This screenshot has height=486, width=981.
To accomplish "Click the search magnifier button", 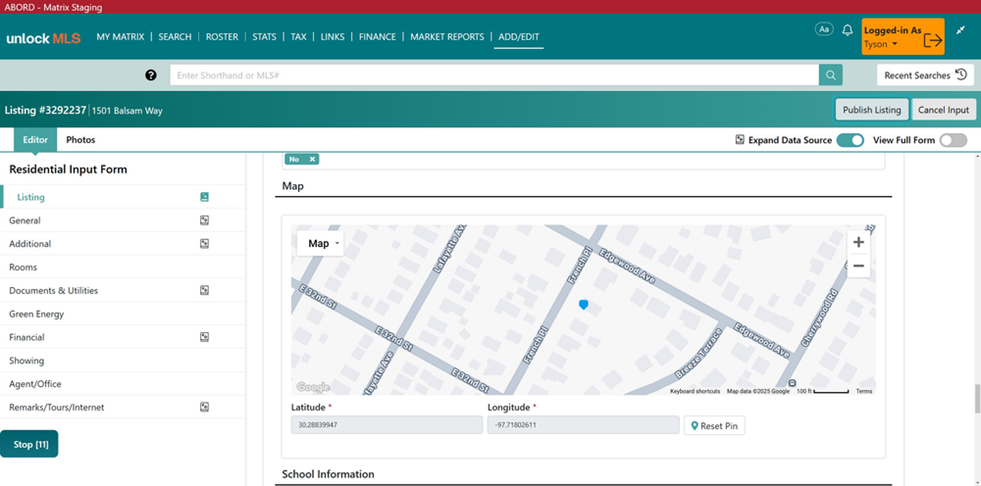I will tap(830, 75).
